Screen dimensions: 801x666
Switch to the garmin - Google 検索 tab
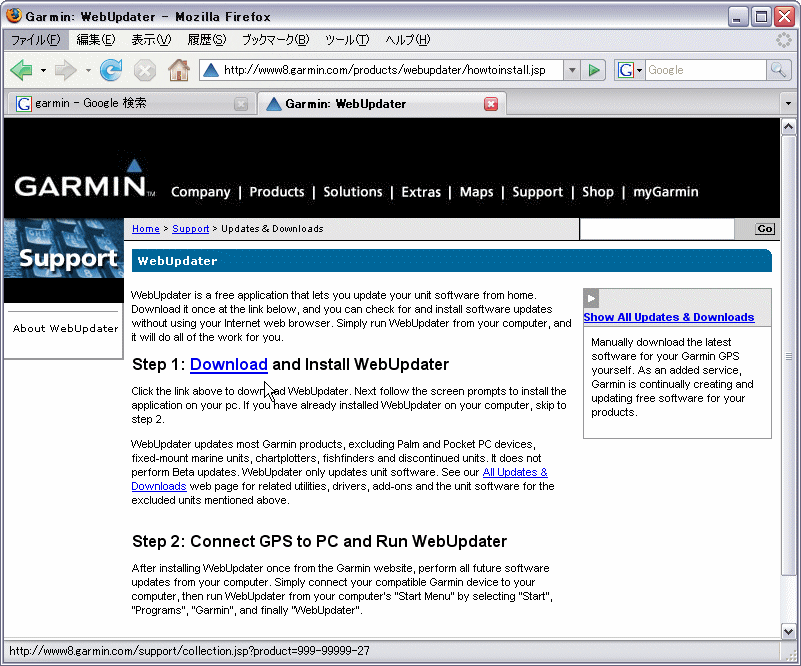[x=130, y=104]
